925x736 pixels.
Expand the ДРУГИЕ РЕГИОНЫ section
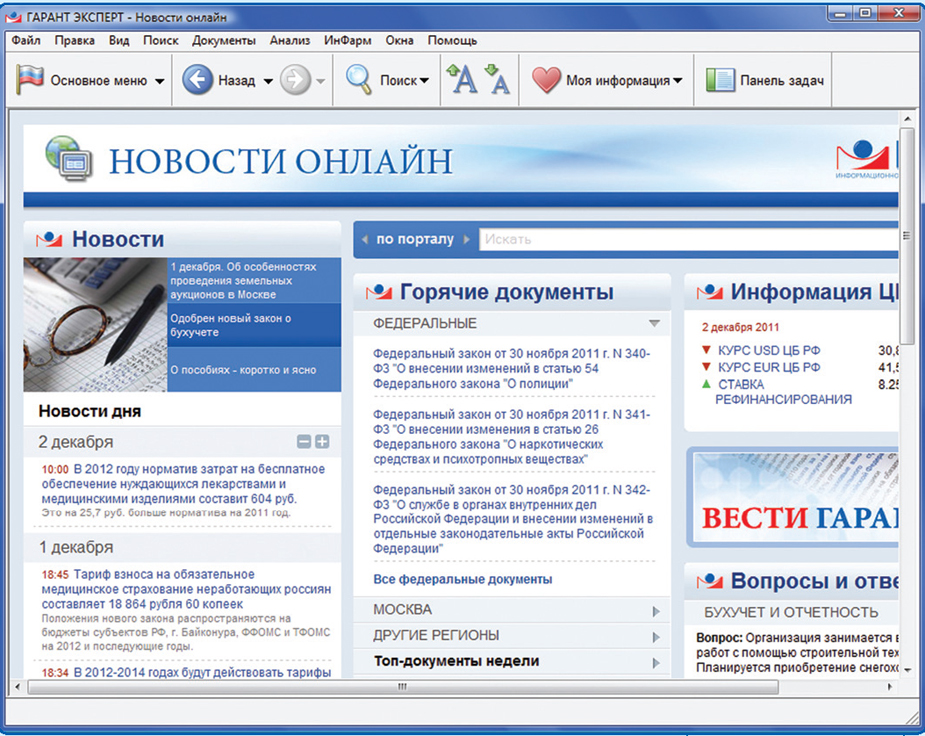pos(656,636)
